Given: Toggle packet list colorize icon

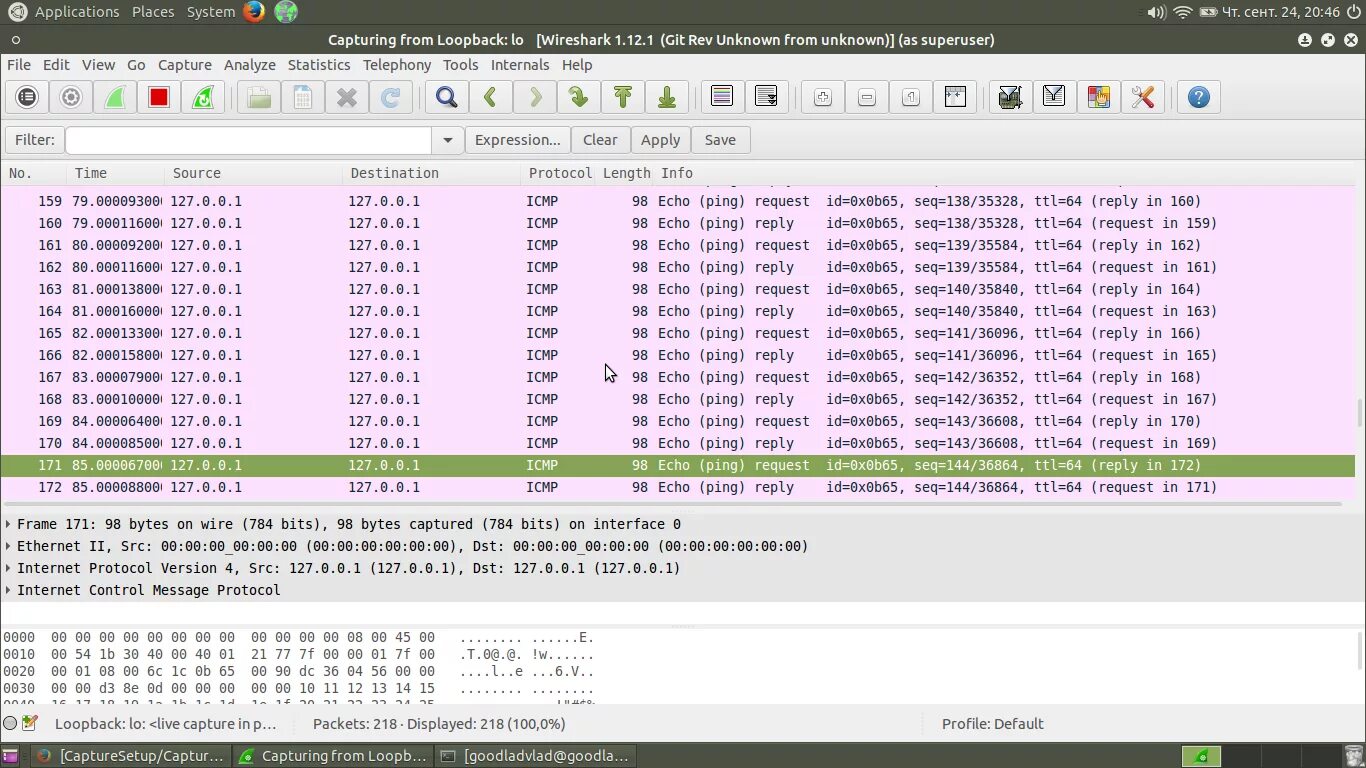Looking at the screenshot, I should click(722, 97).
